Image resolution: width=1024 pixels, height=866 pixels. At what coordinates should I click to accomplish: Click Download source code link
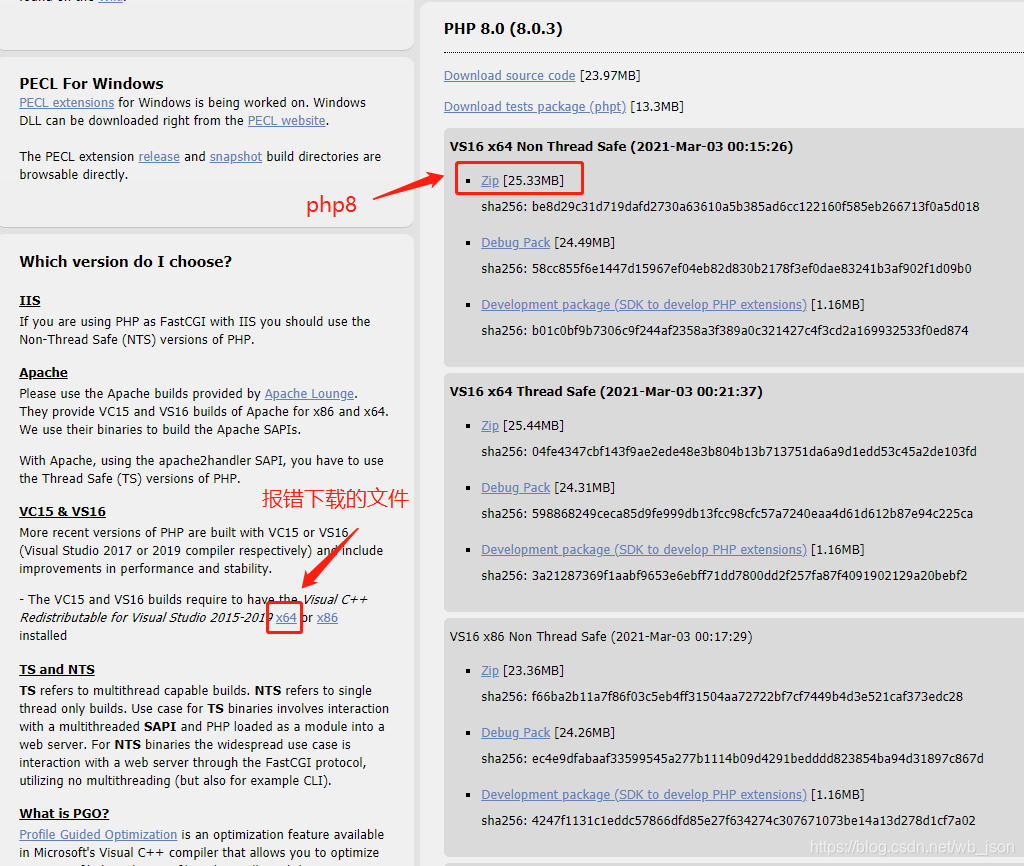(509, 76)
